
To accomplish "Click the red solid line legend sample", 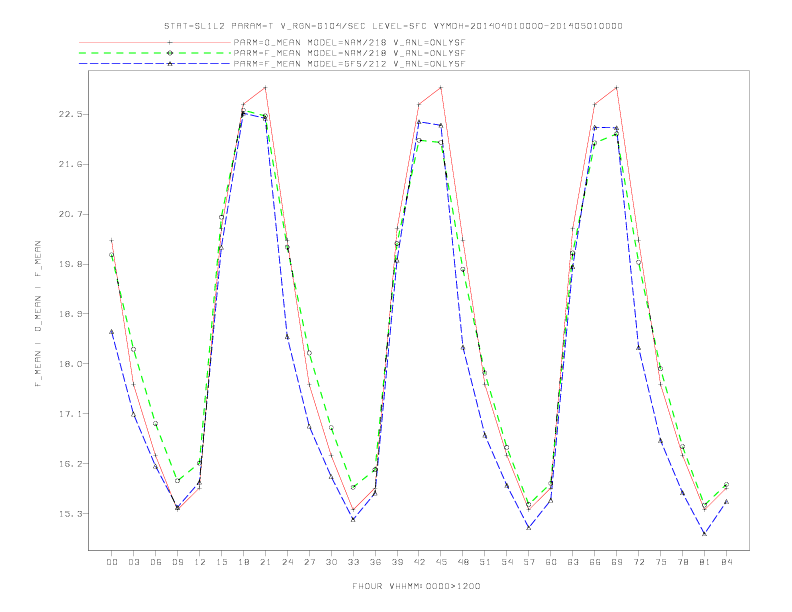I will [x=155, y=42].
